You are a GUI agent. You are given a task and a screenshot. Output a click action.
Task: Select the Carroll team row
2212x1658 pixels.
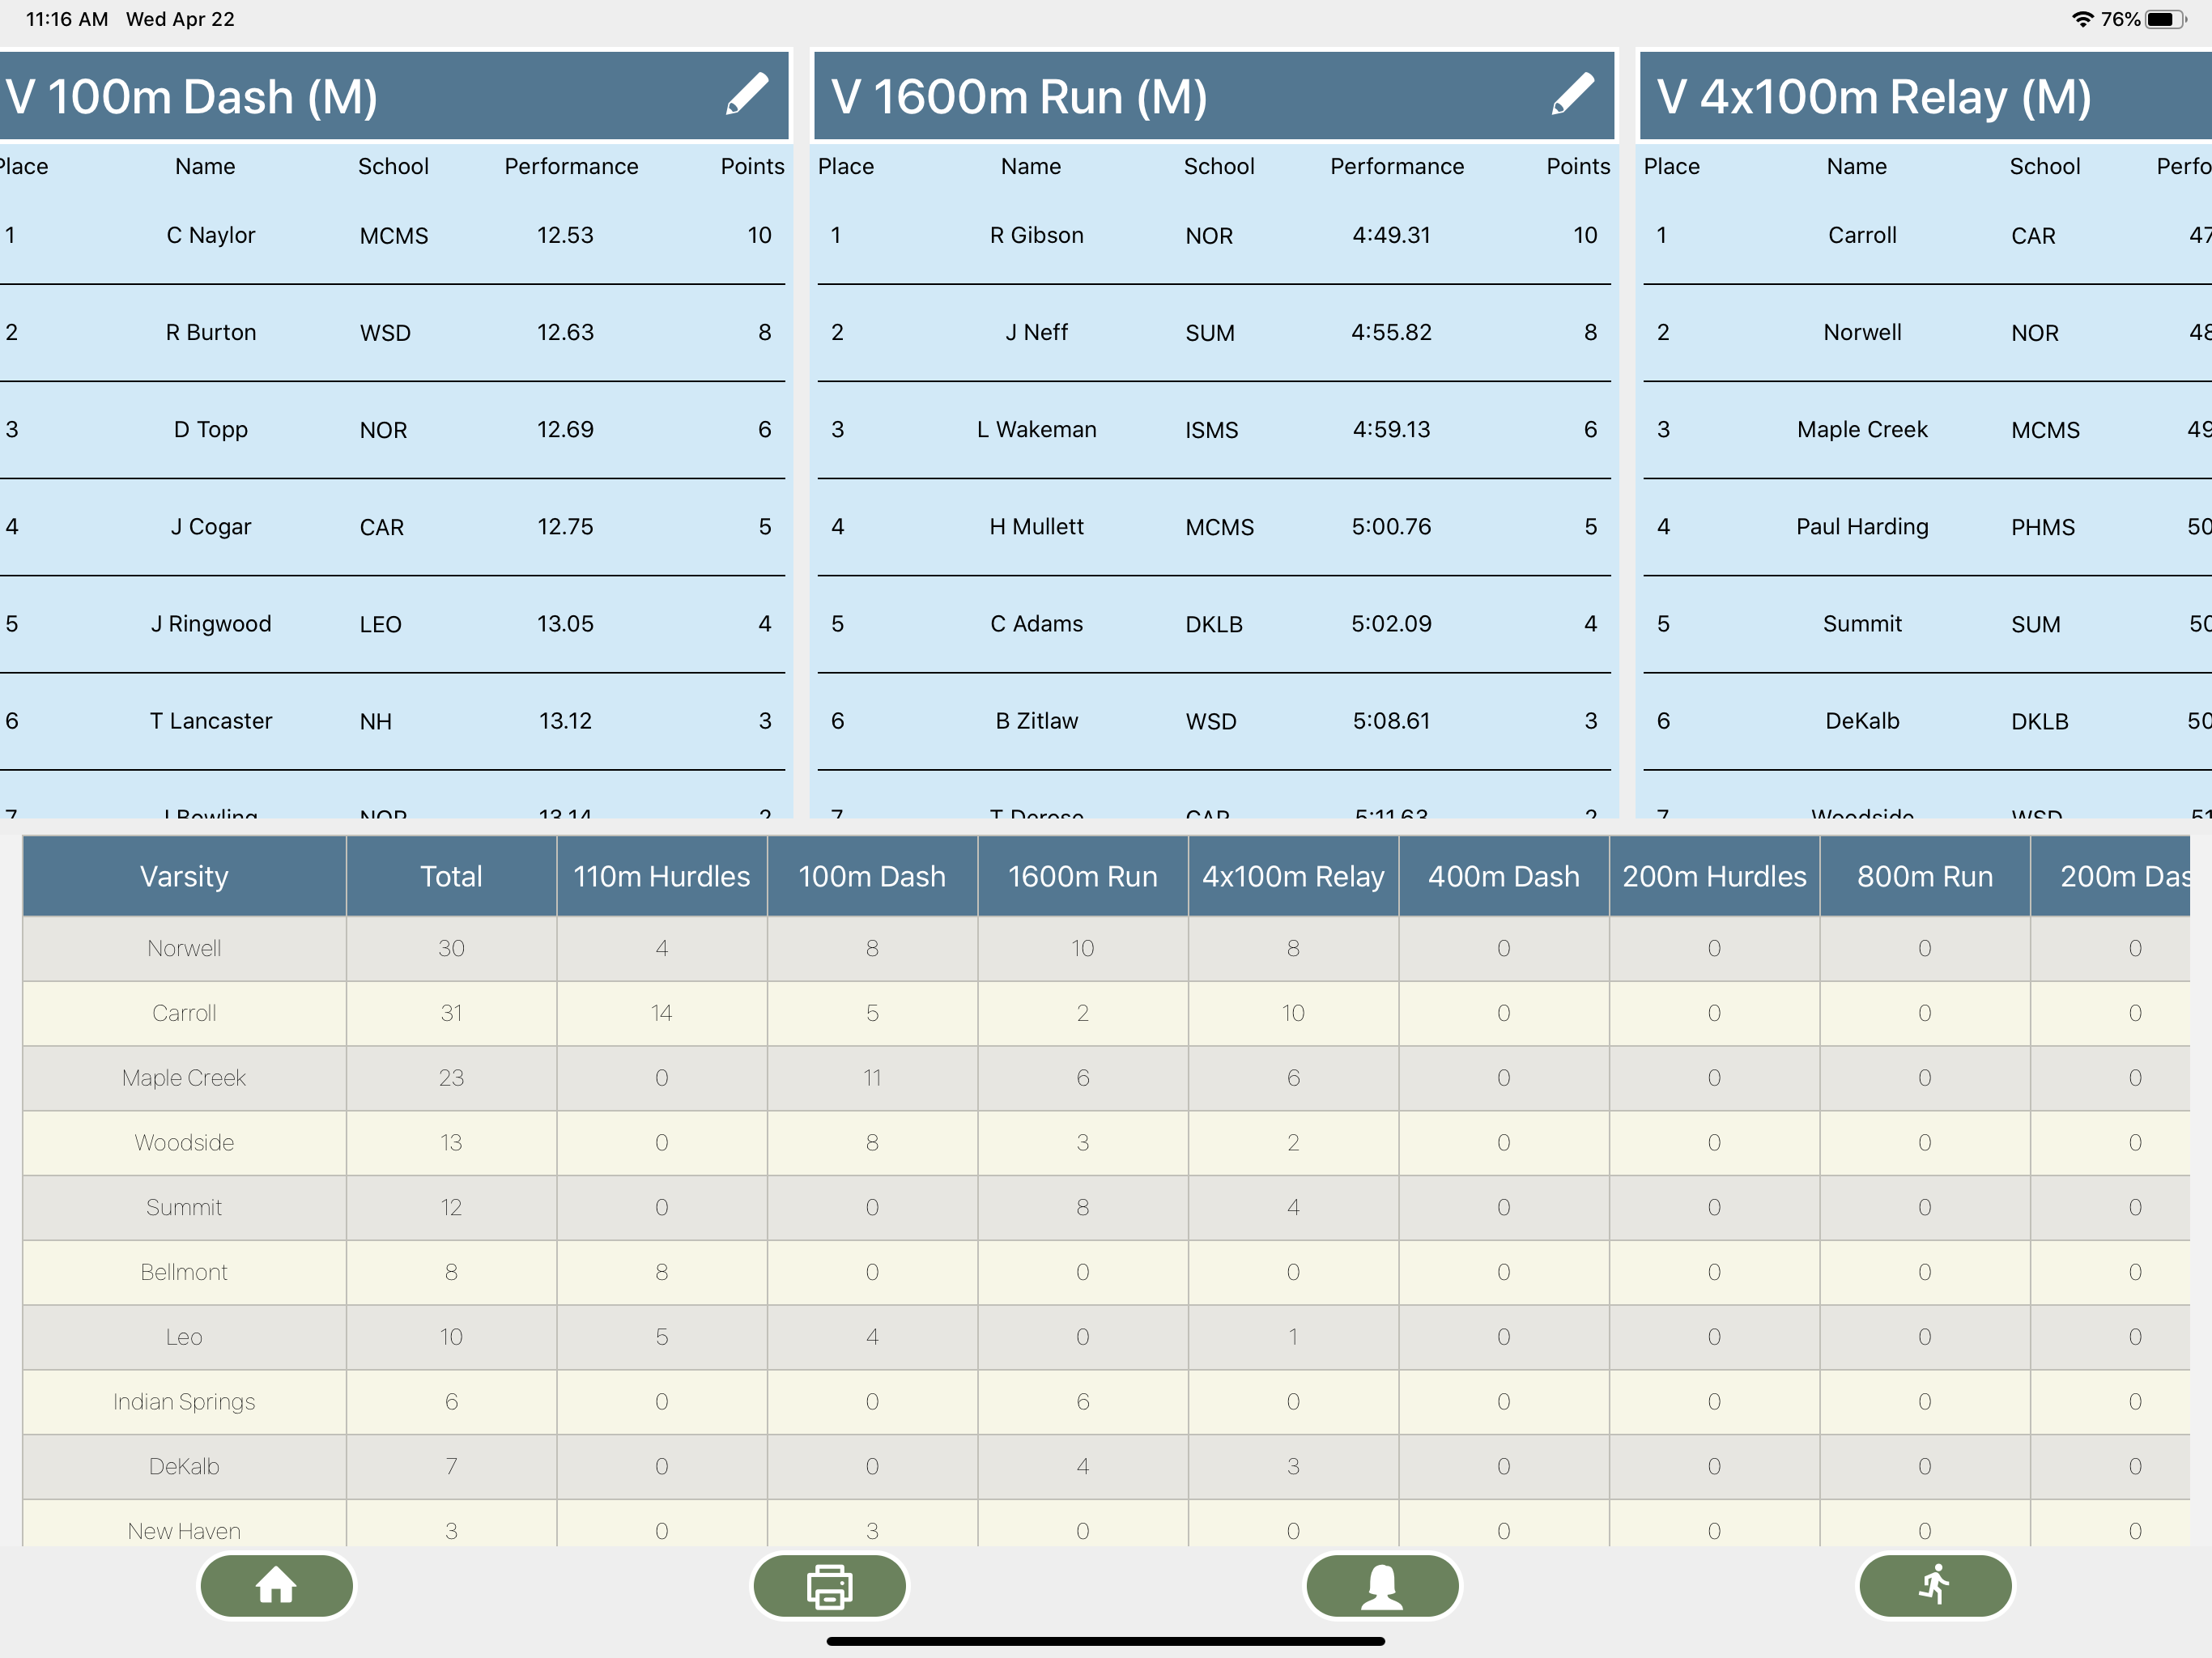point(1106,1013)
